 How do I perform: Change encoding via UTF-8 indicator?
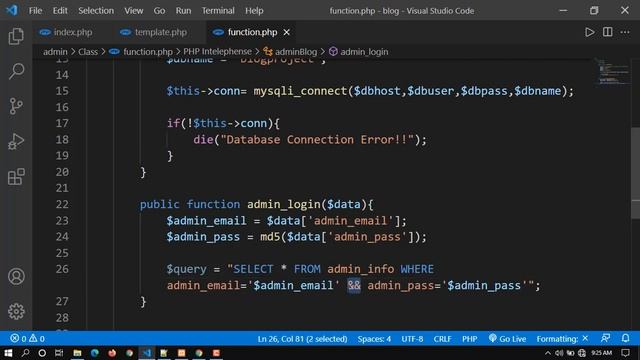[x=412, y=339]
